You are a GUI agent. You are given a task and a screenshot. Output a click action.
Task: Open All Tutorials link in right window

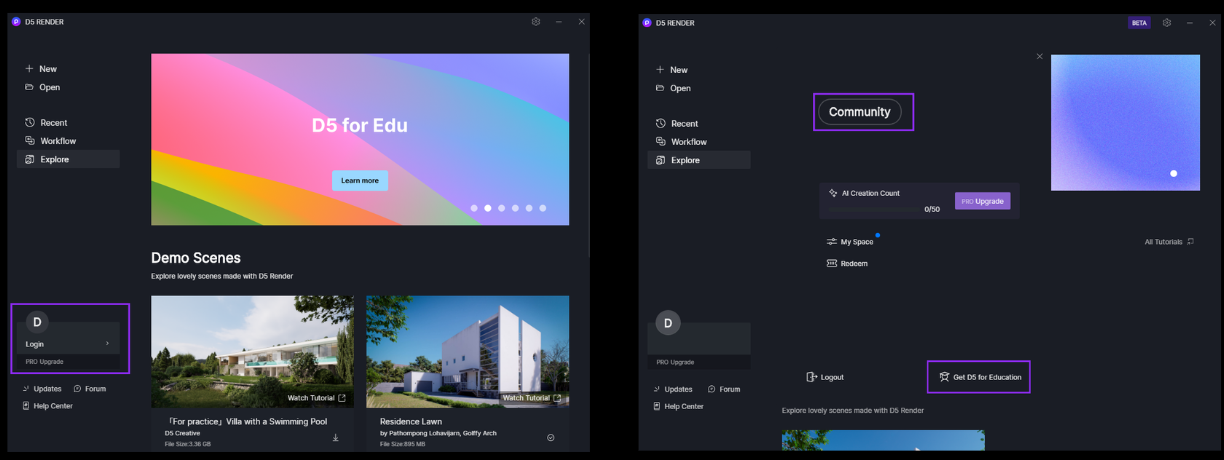1169,242
